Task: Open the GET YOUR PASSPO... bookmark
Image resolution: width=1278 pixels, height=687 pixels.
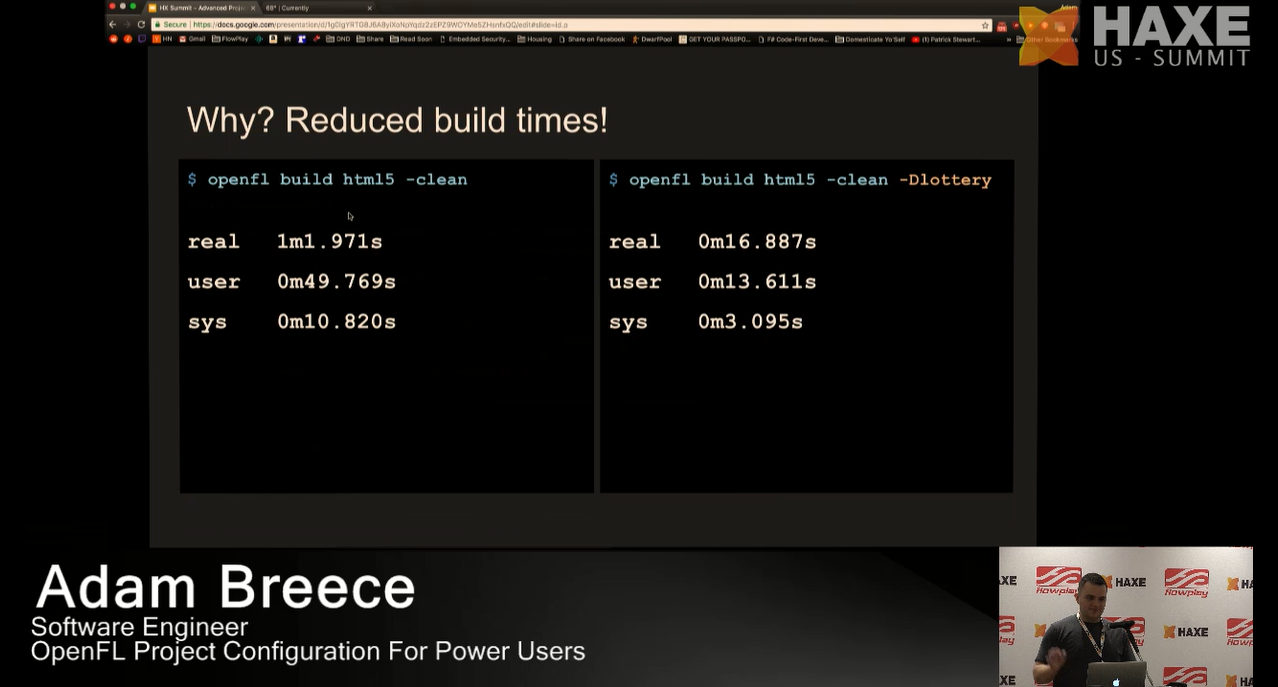Action: coord(714,39)
